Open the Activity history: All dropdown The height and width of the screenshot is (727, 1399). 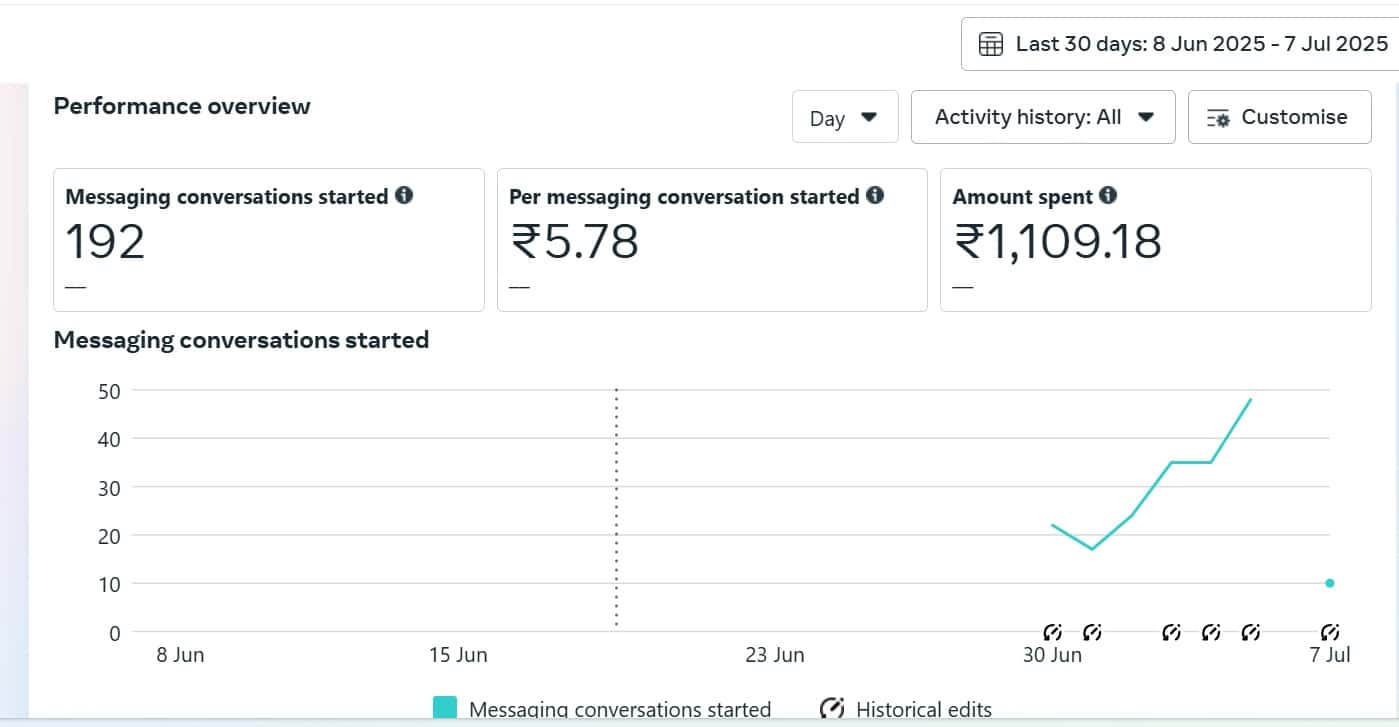tap(1043, 117)
